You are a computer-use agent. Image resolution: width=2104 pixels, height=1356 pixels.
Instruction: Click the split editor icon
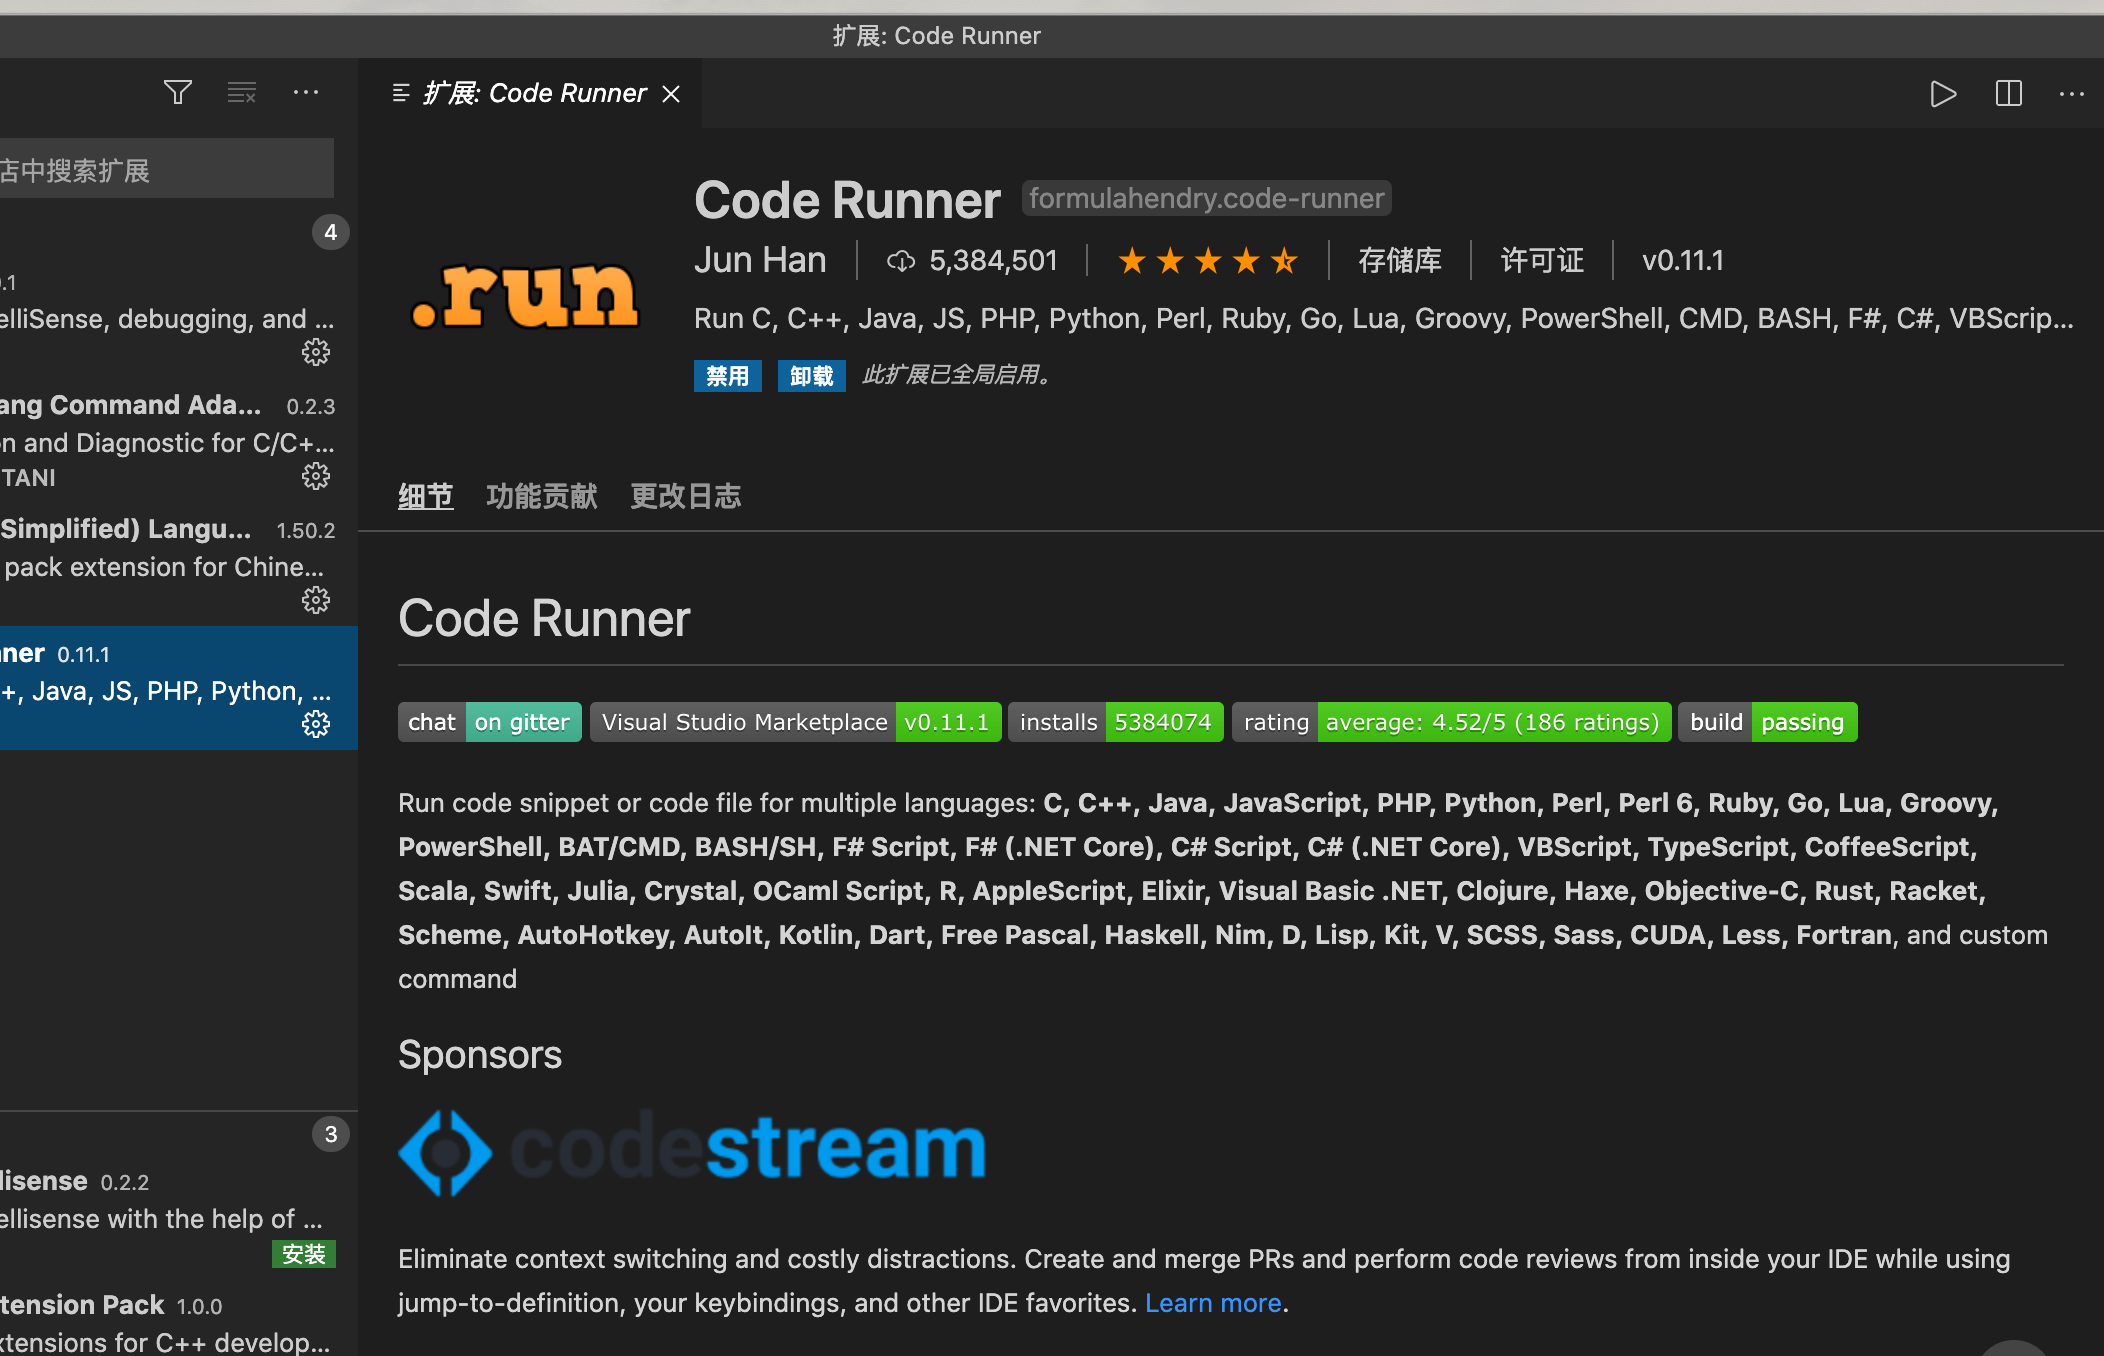point(2008,94)
